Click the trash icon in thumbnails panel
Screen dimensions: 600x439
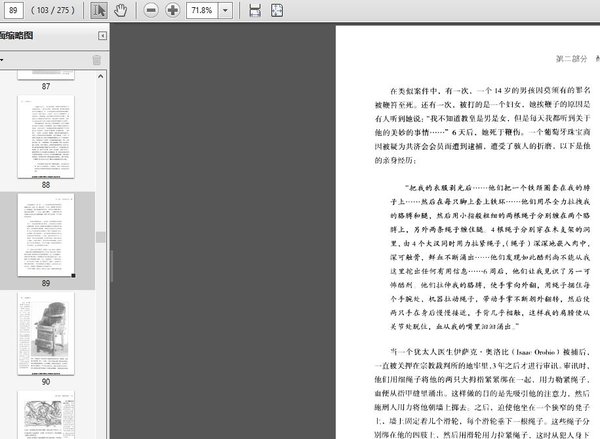click(x=97, y=60)
